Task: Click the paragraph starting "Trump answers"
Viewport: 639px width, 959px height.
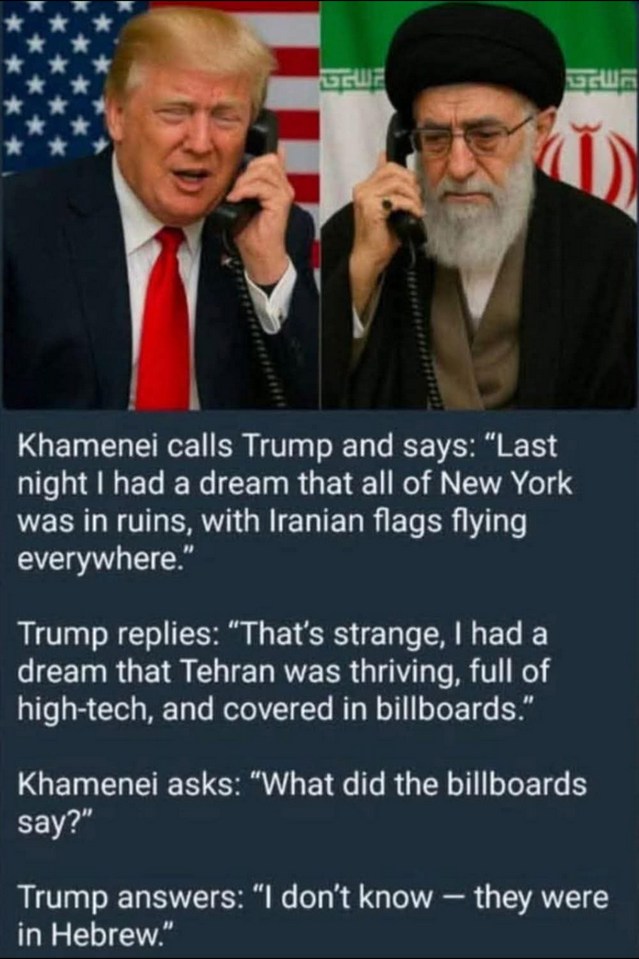Action: (x=312, y=915)
